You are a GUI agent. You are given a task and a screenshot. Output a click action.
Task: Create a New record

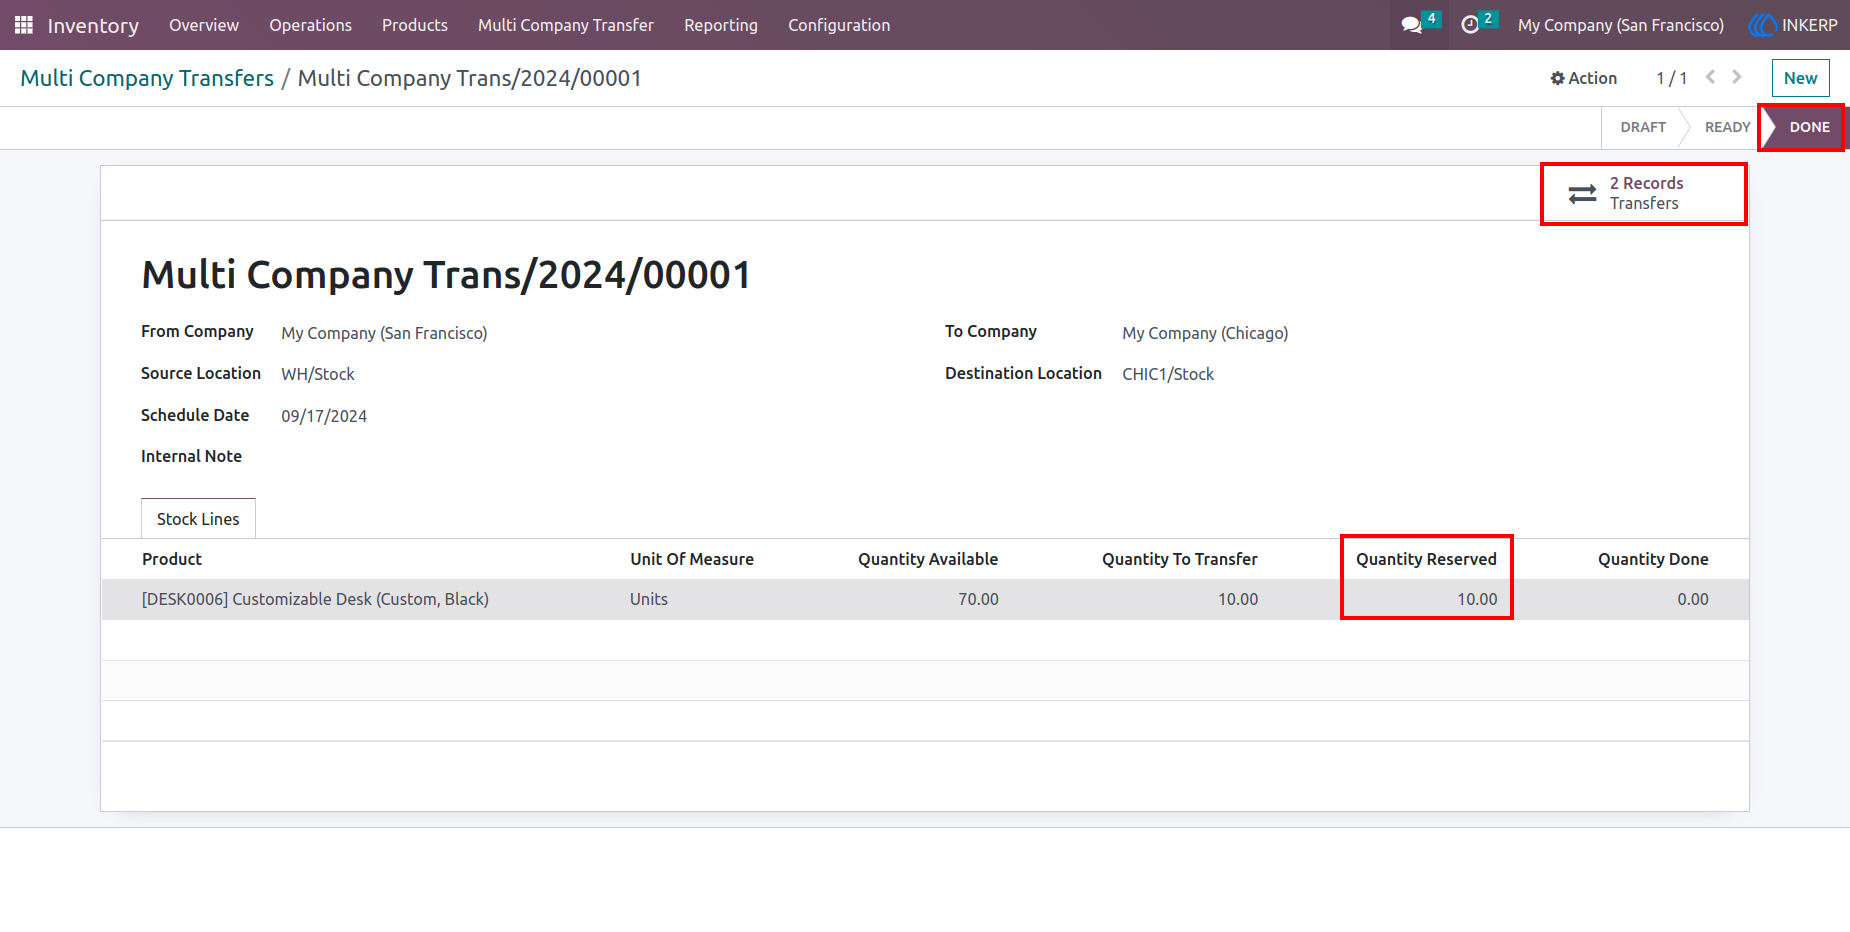click(x=1800, y=78)
